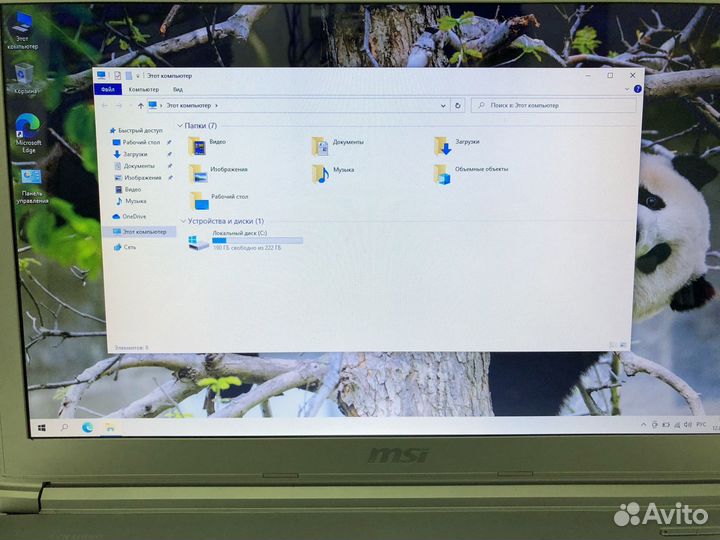Select Этот компьютер desktop icon
Image resolution: width=720 pixels, height=540 pixels.
click(x=22, y=31)
